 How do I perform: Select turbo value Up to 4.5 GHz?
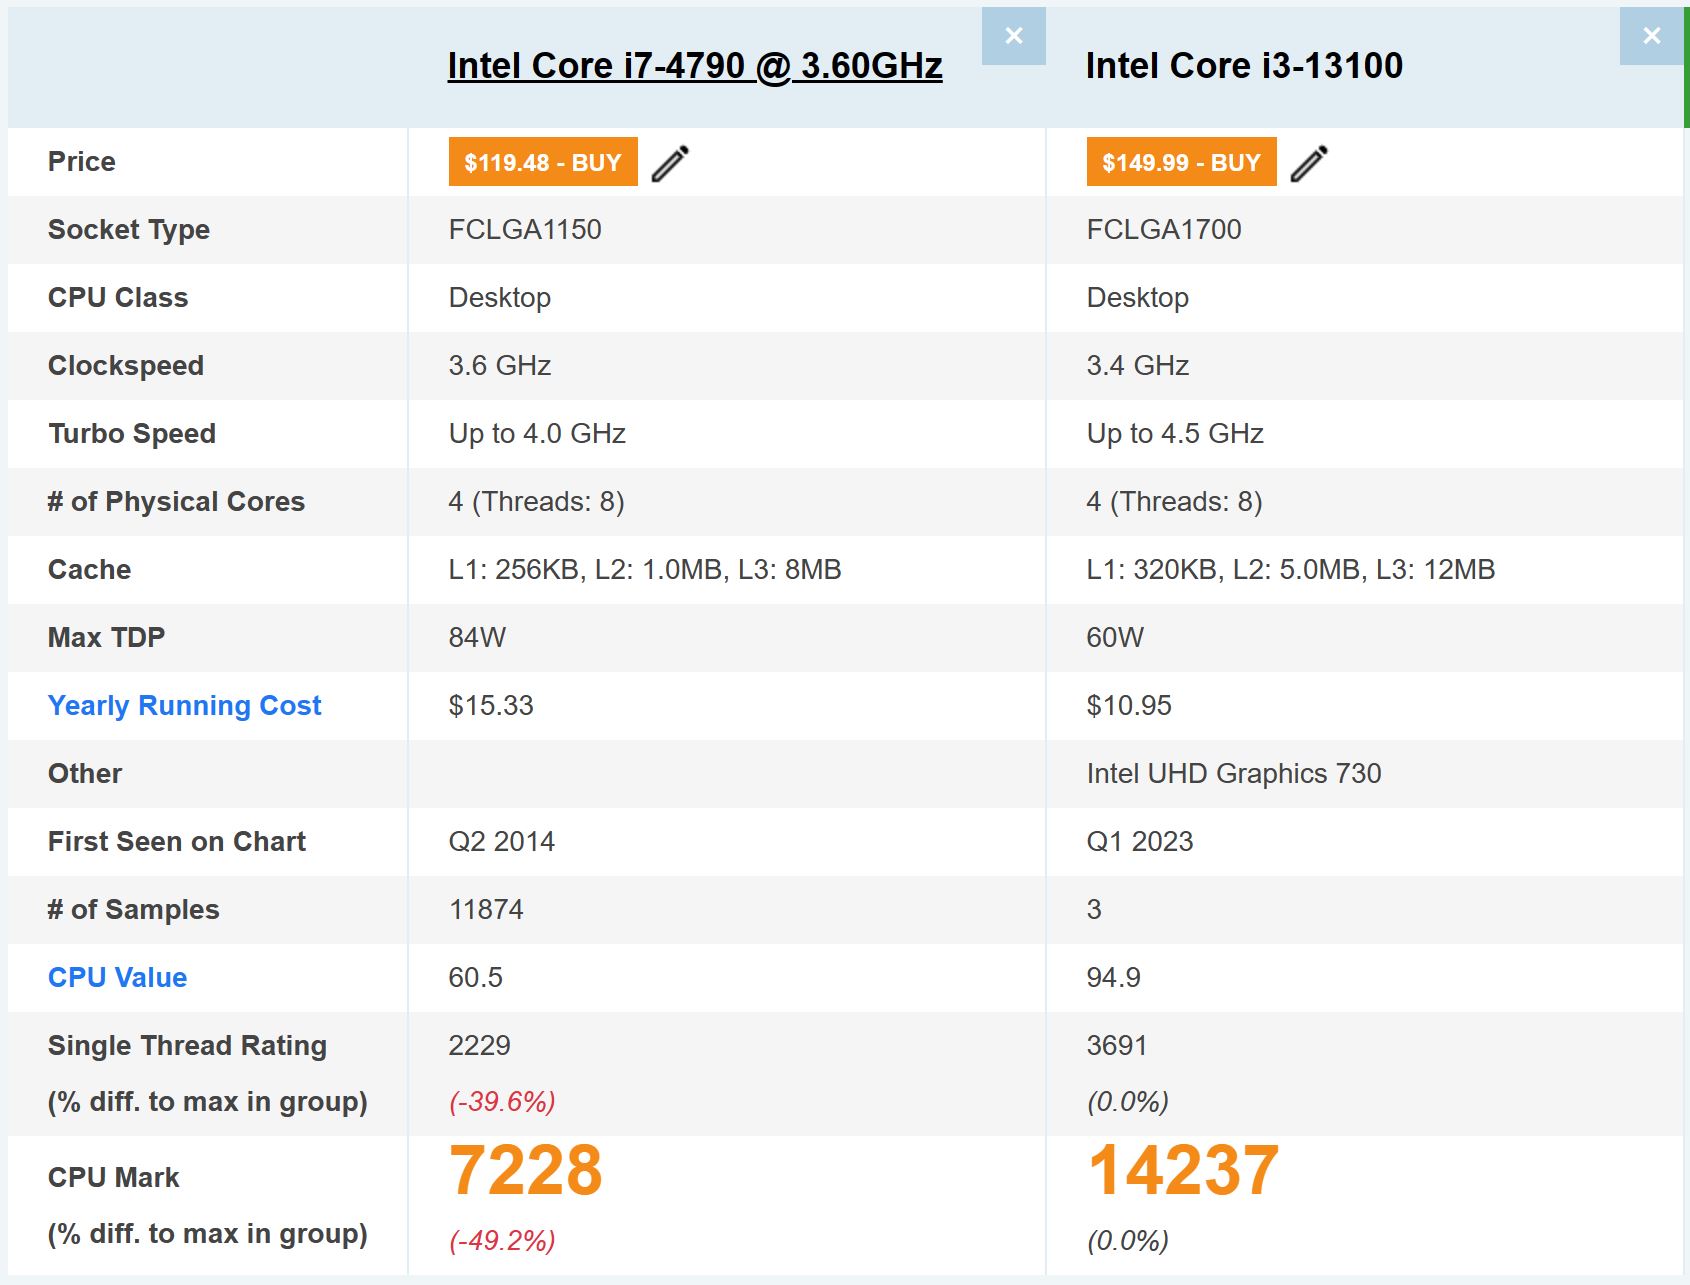[1175, 434]
